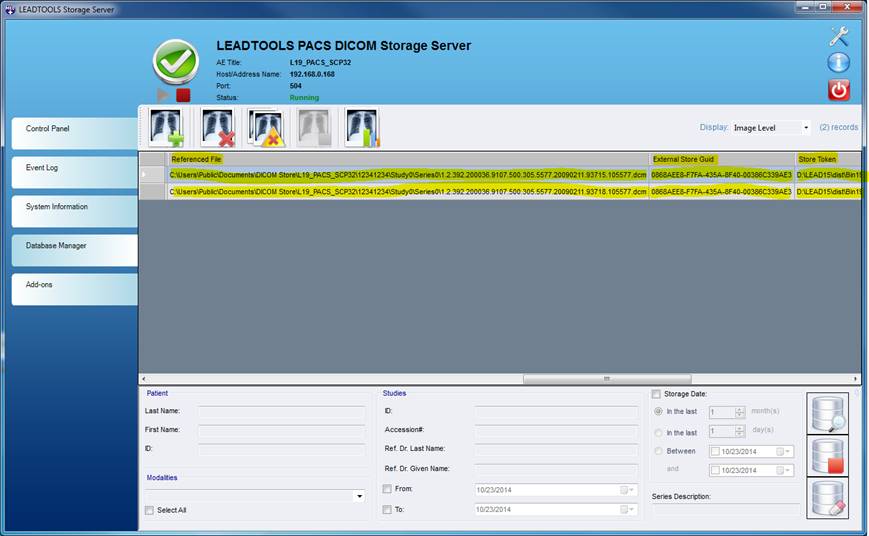The width and height of the screenshot is (869, 536).
Task: Click the database stop icon with red square
Action: pos(827,456)
